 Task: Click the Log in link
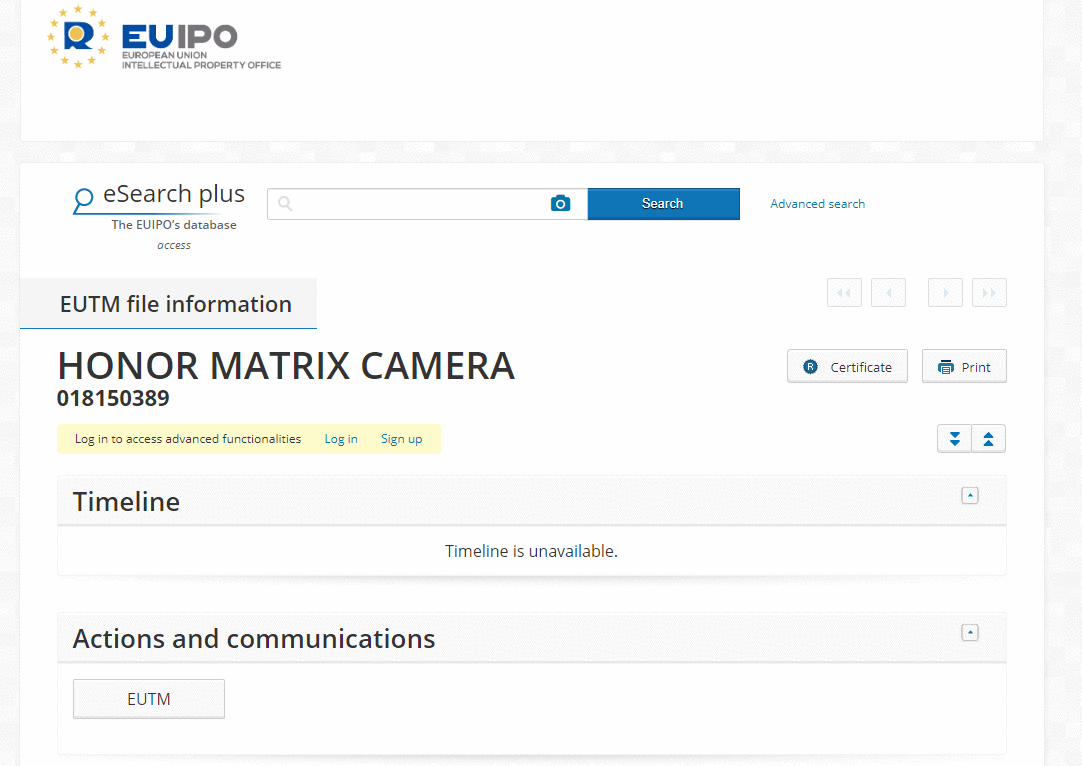341,439
